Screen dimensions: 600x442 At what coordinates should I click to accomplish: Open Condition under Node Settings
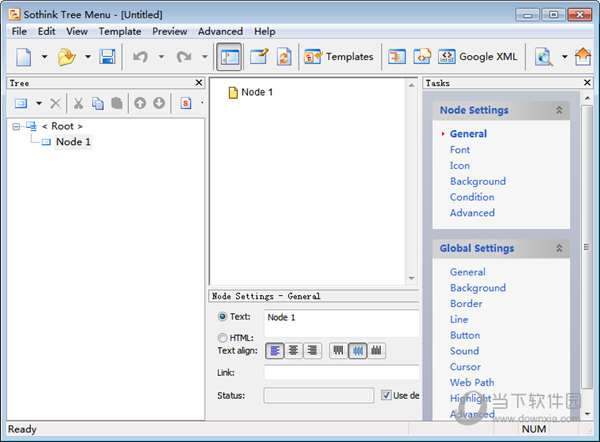tap(472, 197)
